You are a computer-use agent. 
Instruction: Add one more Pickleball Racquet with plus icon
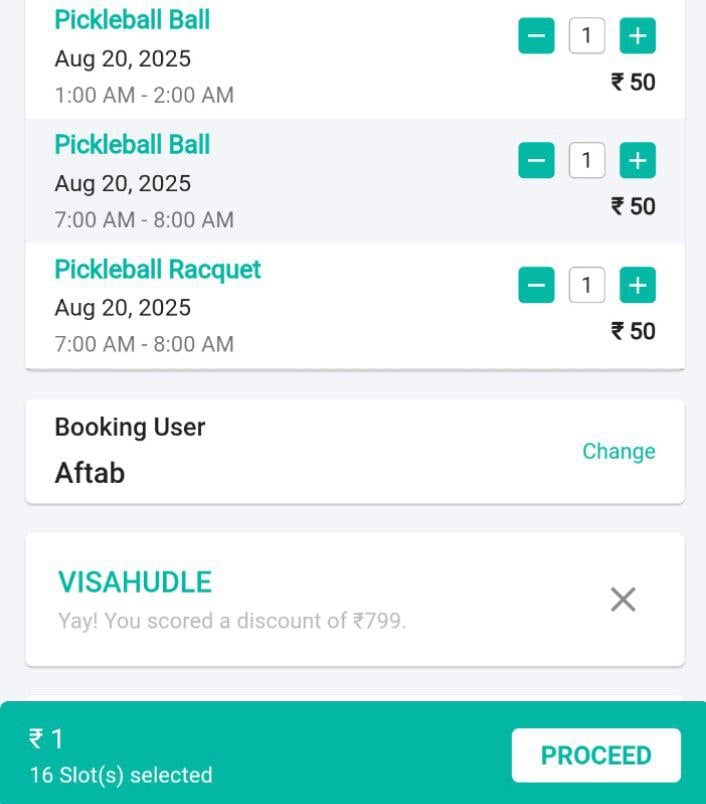click(637, 285)
